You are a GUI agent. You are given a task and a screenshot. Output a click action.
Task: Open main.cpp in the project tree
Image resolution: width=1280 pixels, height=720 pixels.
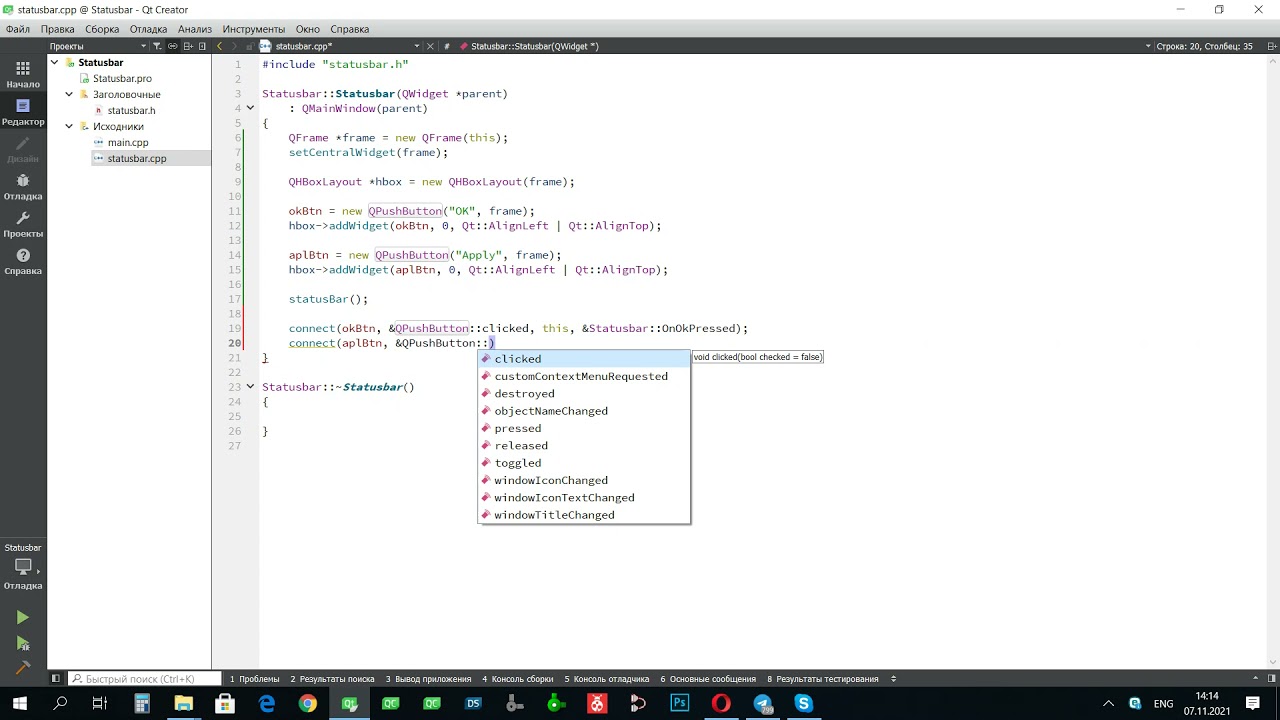click(x=128, y=143)
